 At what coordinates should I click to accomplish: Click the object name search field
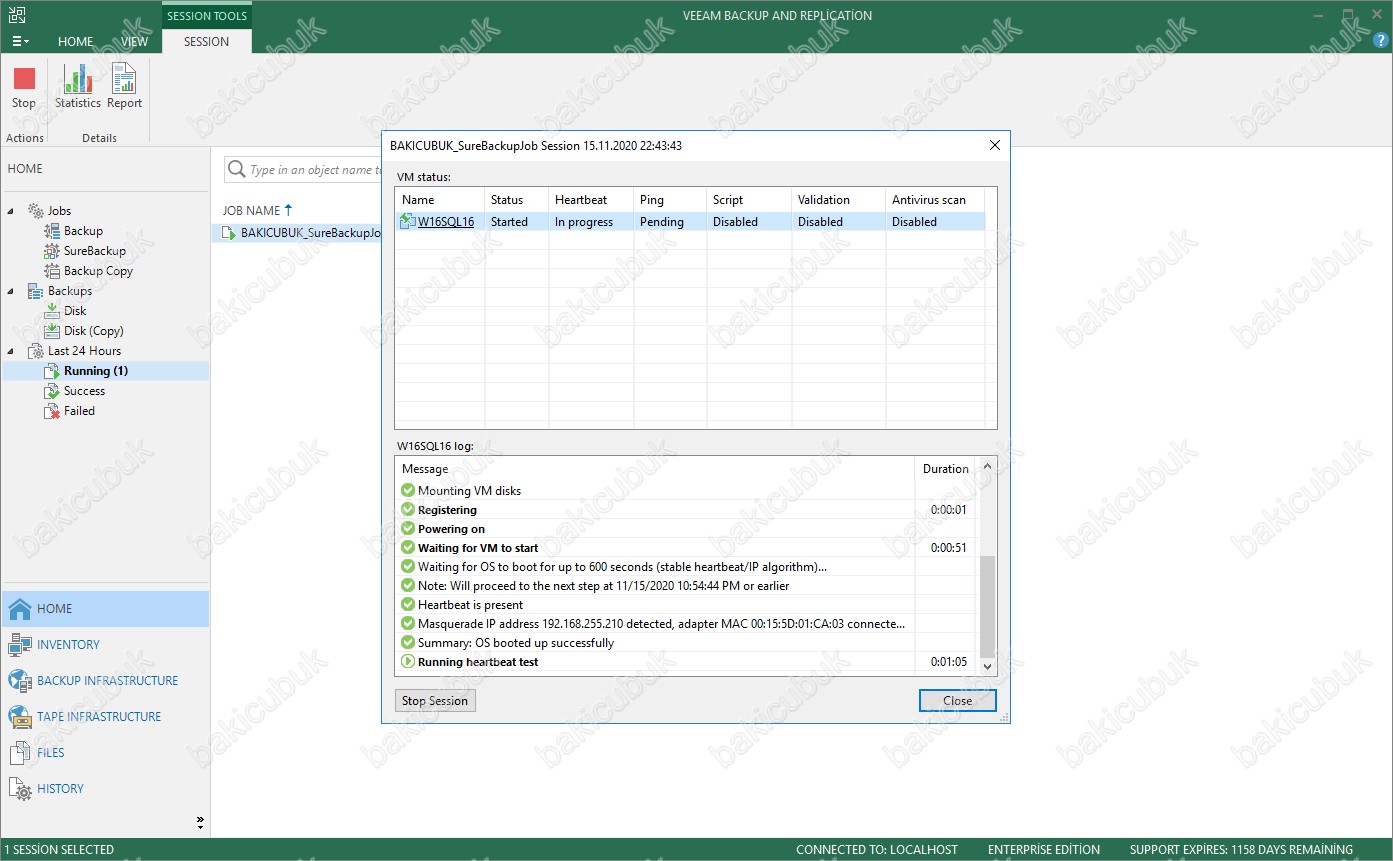(304, 170)
